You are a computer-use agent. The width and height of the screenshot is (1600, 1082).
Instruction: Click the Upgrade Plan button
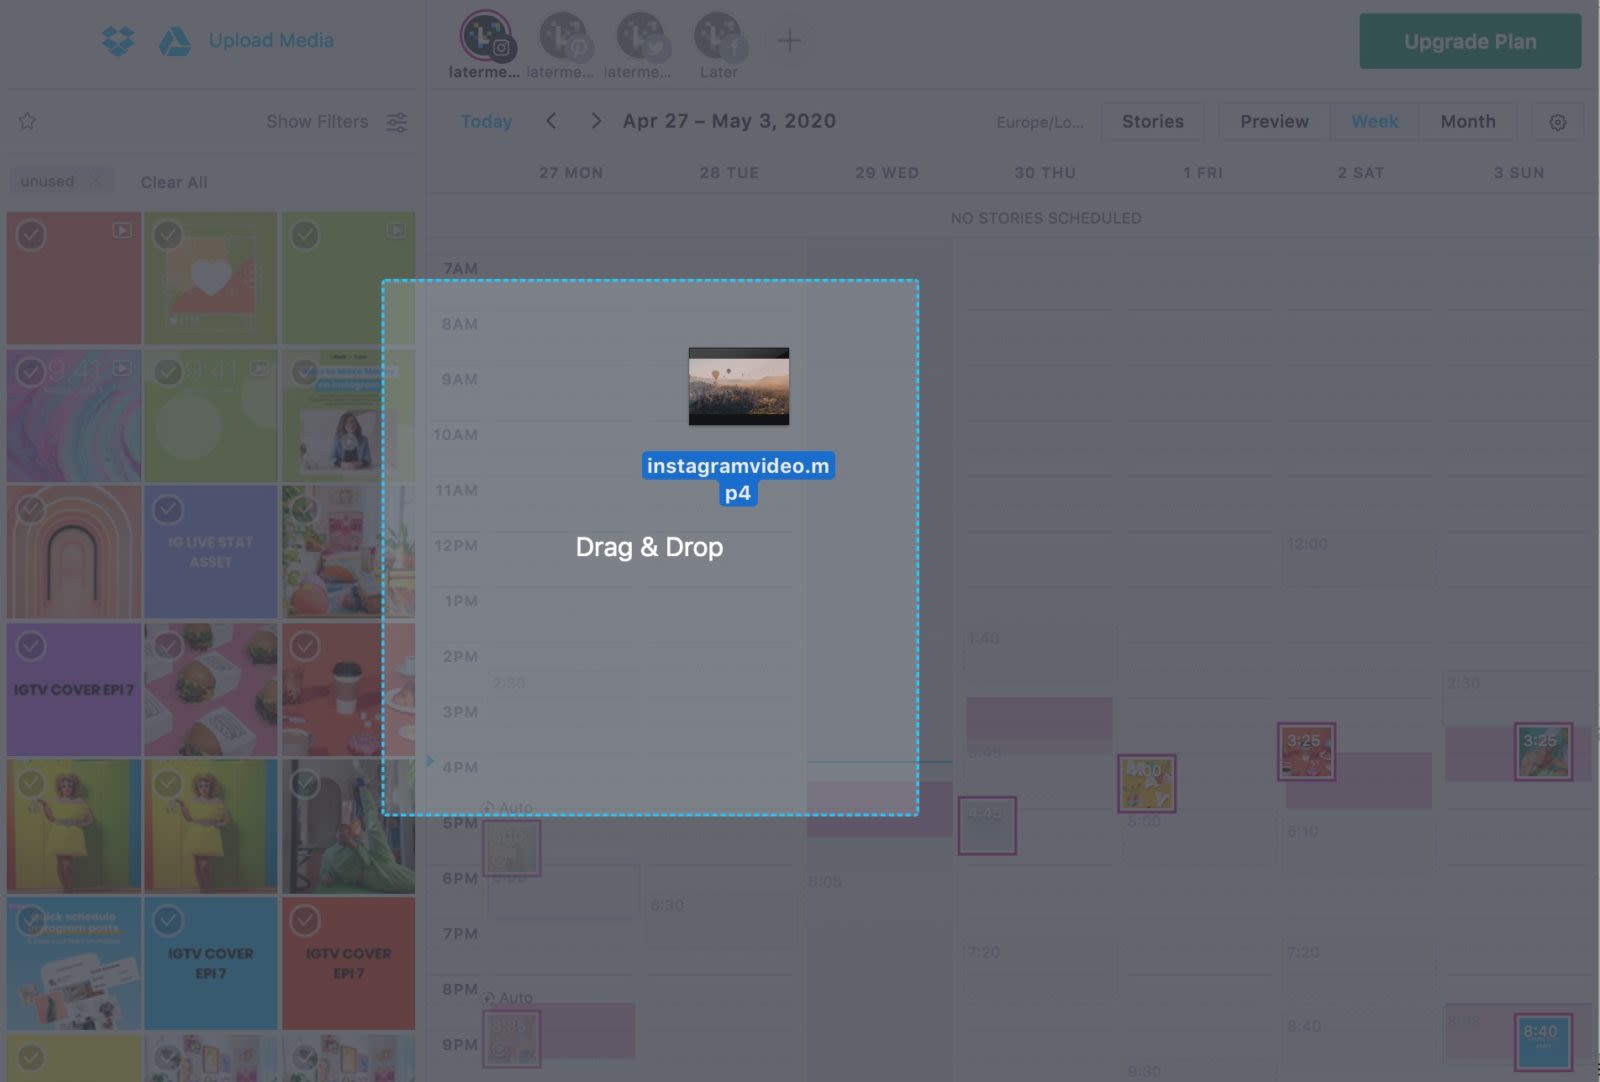click(1470, 41)
